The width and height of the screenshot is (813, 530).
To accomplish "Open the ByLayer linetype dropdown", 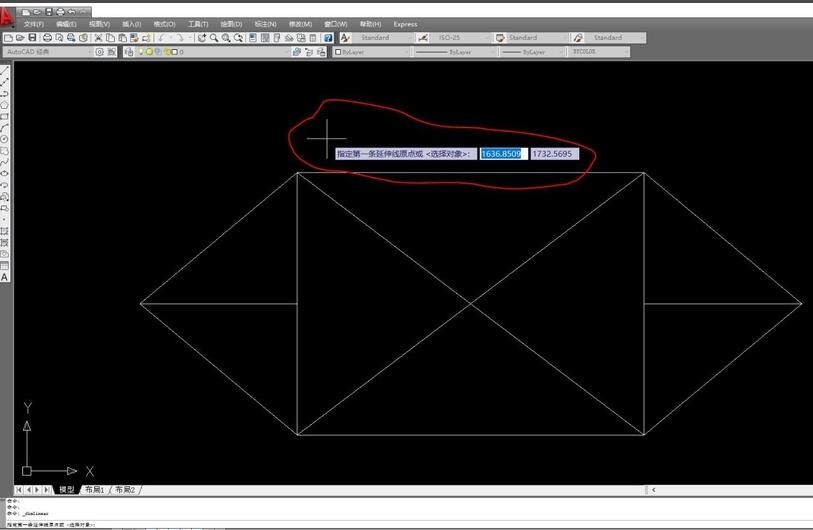I will 455,52.
